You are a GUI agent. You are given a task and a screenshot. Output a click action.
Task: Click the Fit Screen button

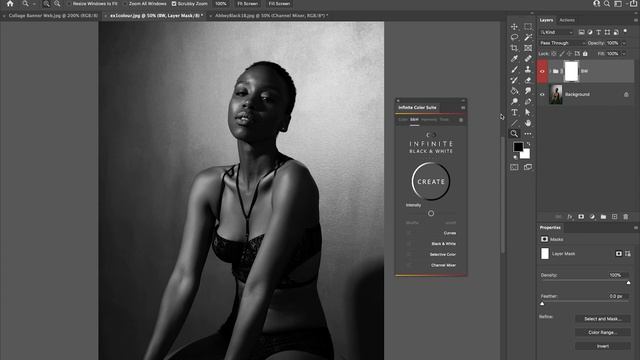(x=247, y=4)
